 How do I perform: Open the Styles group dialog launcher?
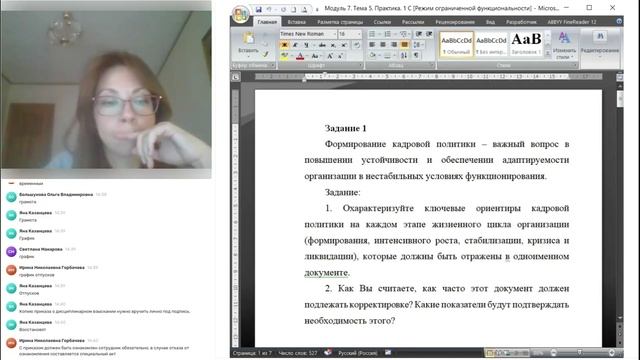point(575,65)
